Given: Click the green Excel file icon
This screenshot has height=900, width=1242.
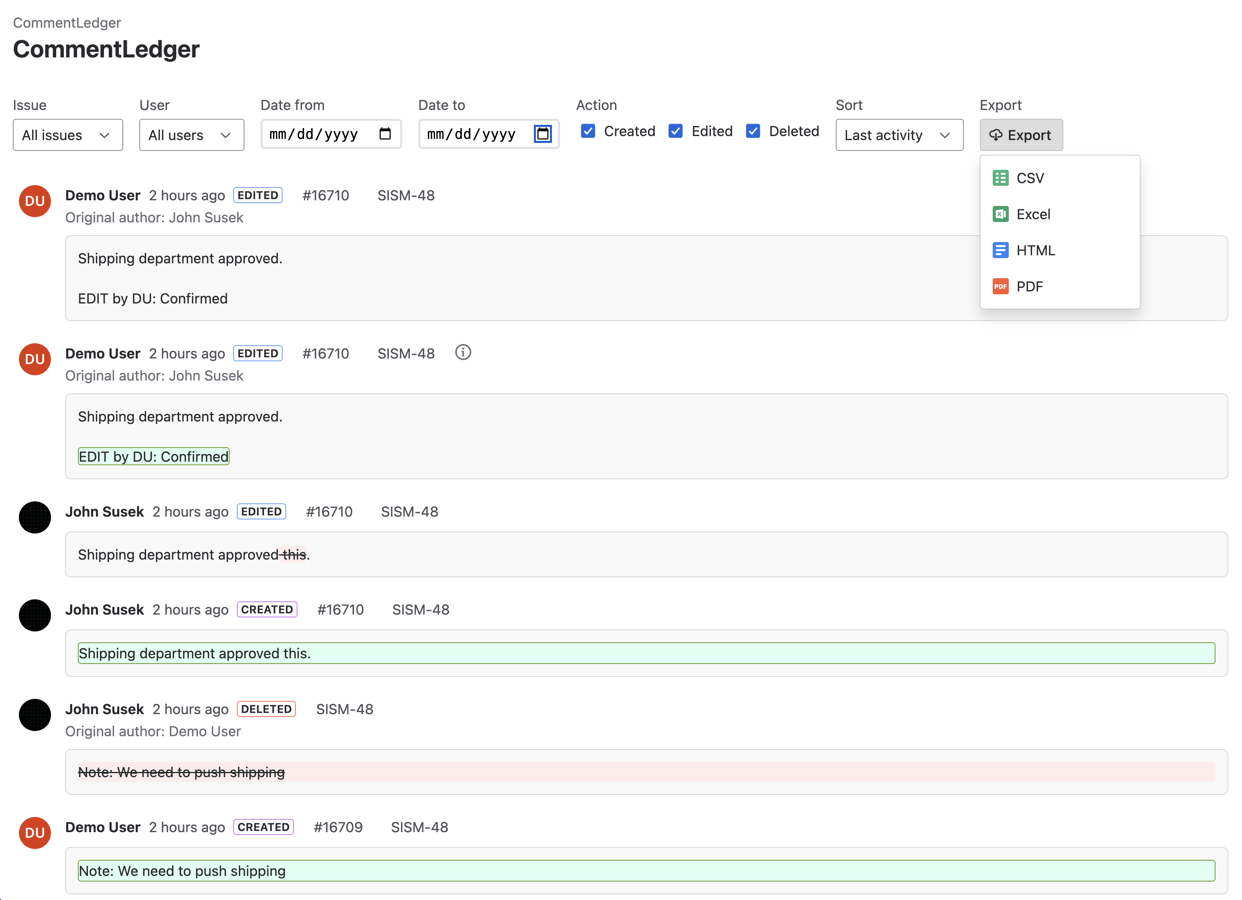Looking at the screenshot, I should pos(1000,214).
